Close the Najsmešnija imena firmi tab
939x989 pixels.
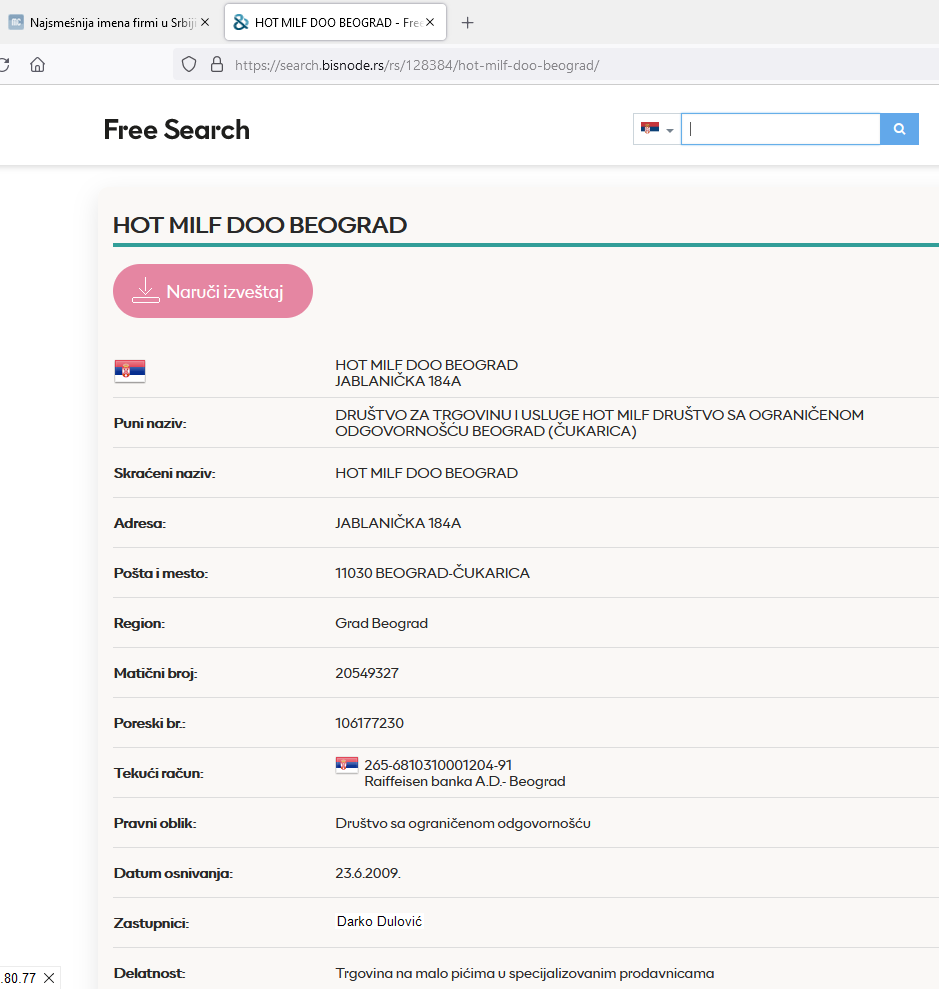tap(205, 22)
